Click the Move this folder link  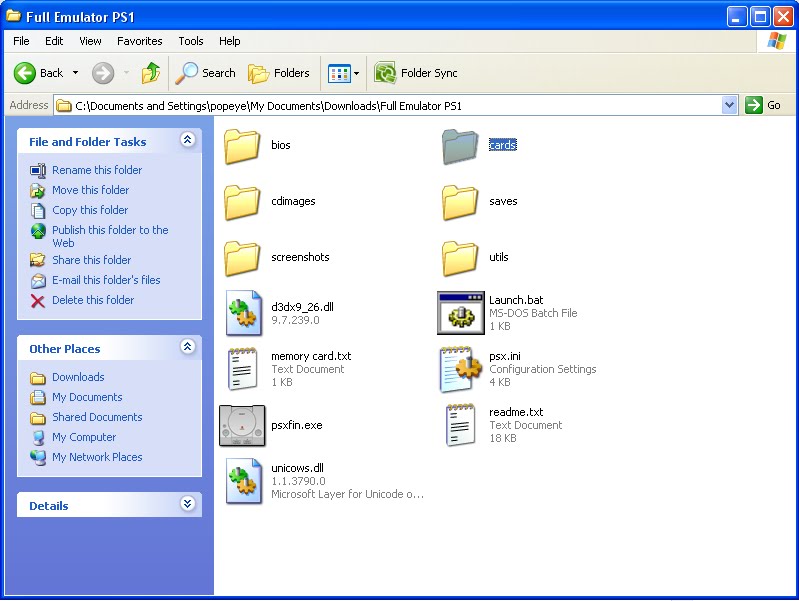tap(91, 190)
